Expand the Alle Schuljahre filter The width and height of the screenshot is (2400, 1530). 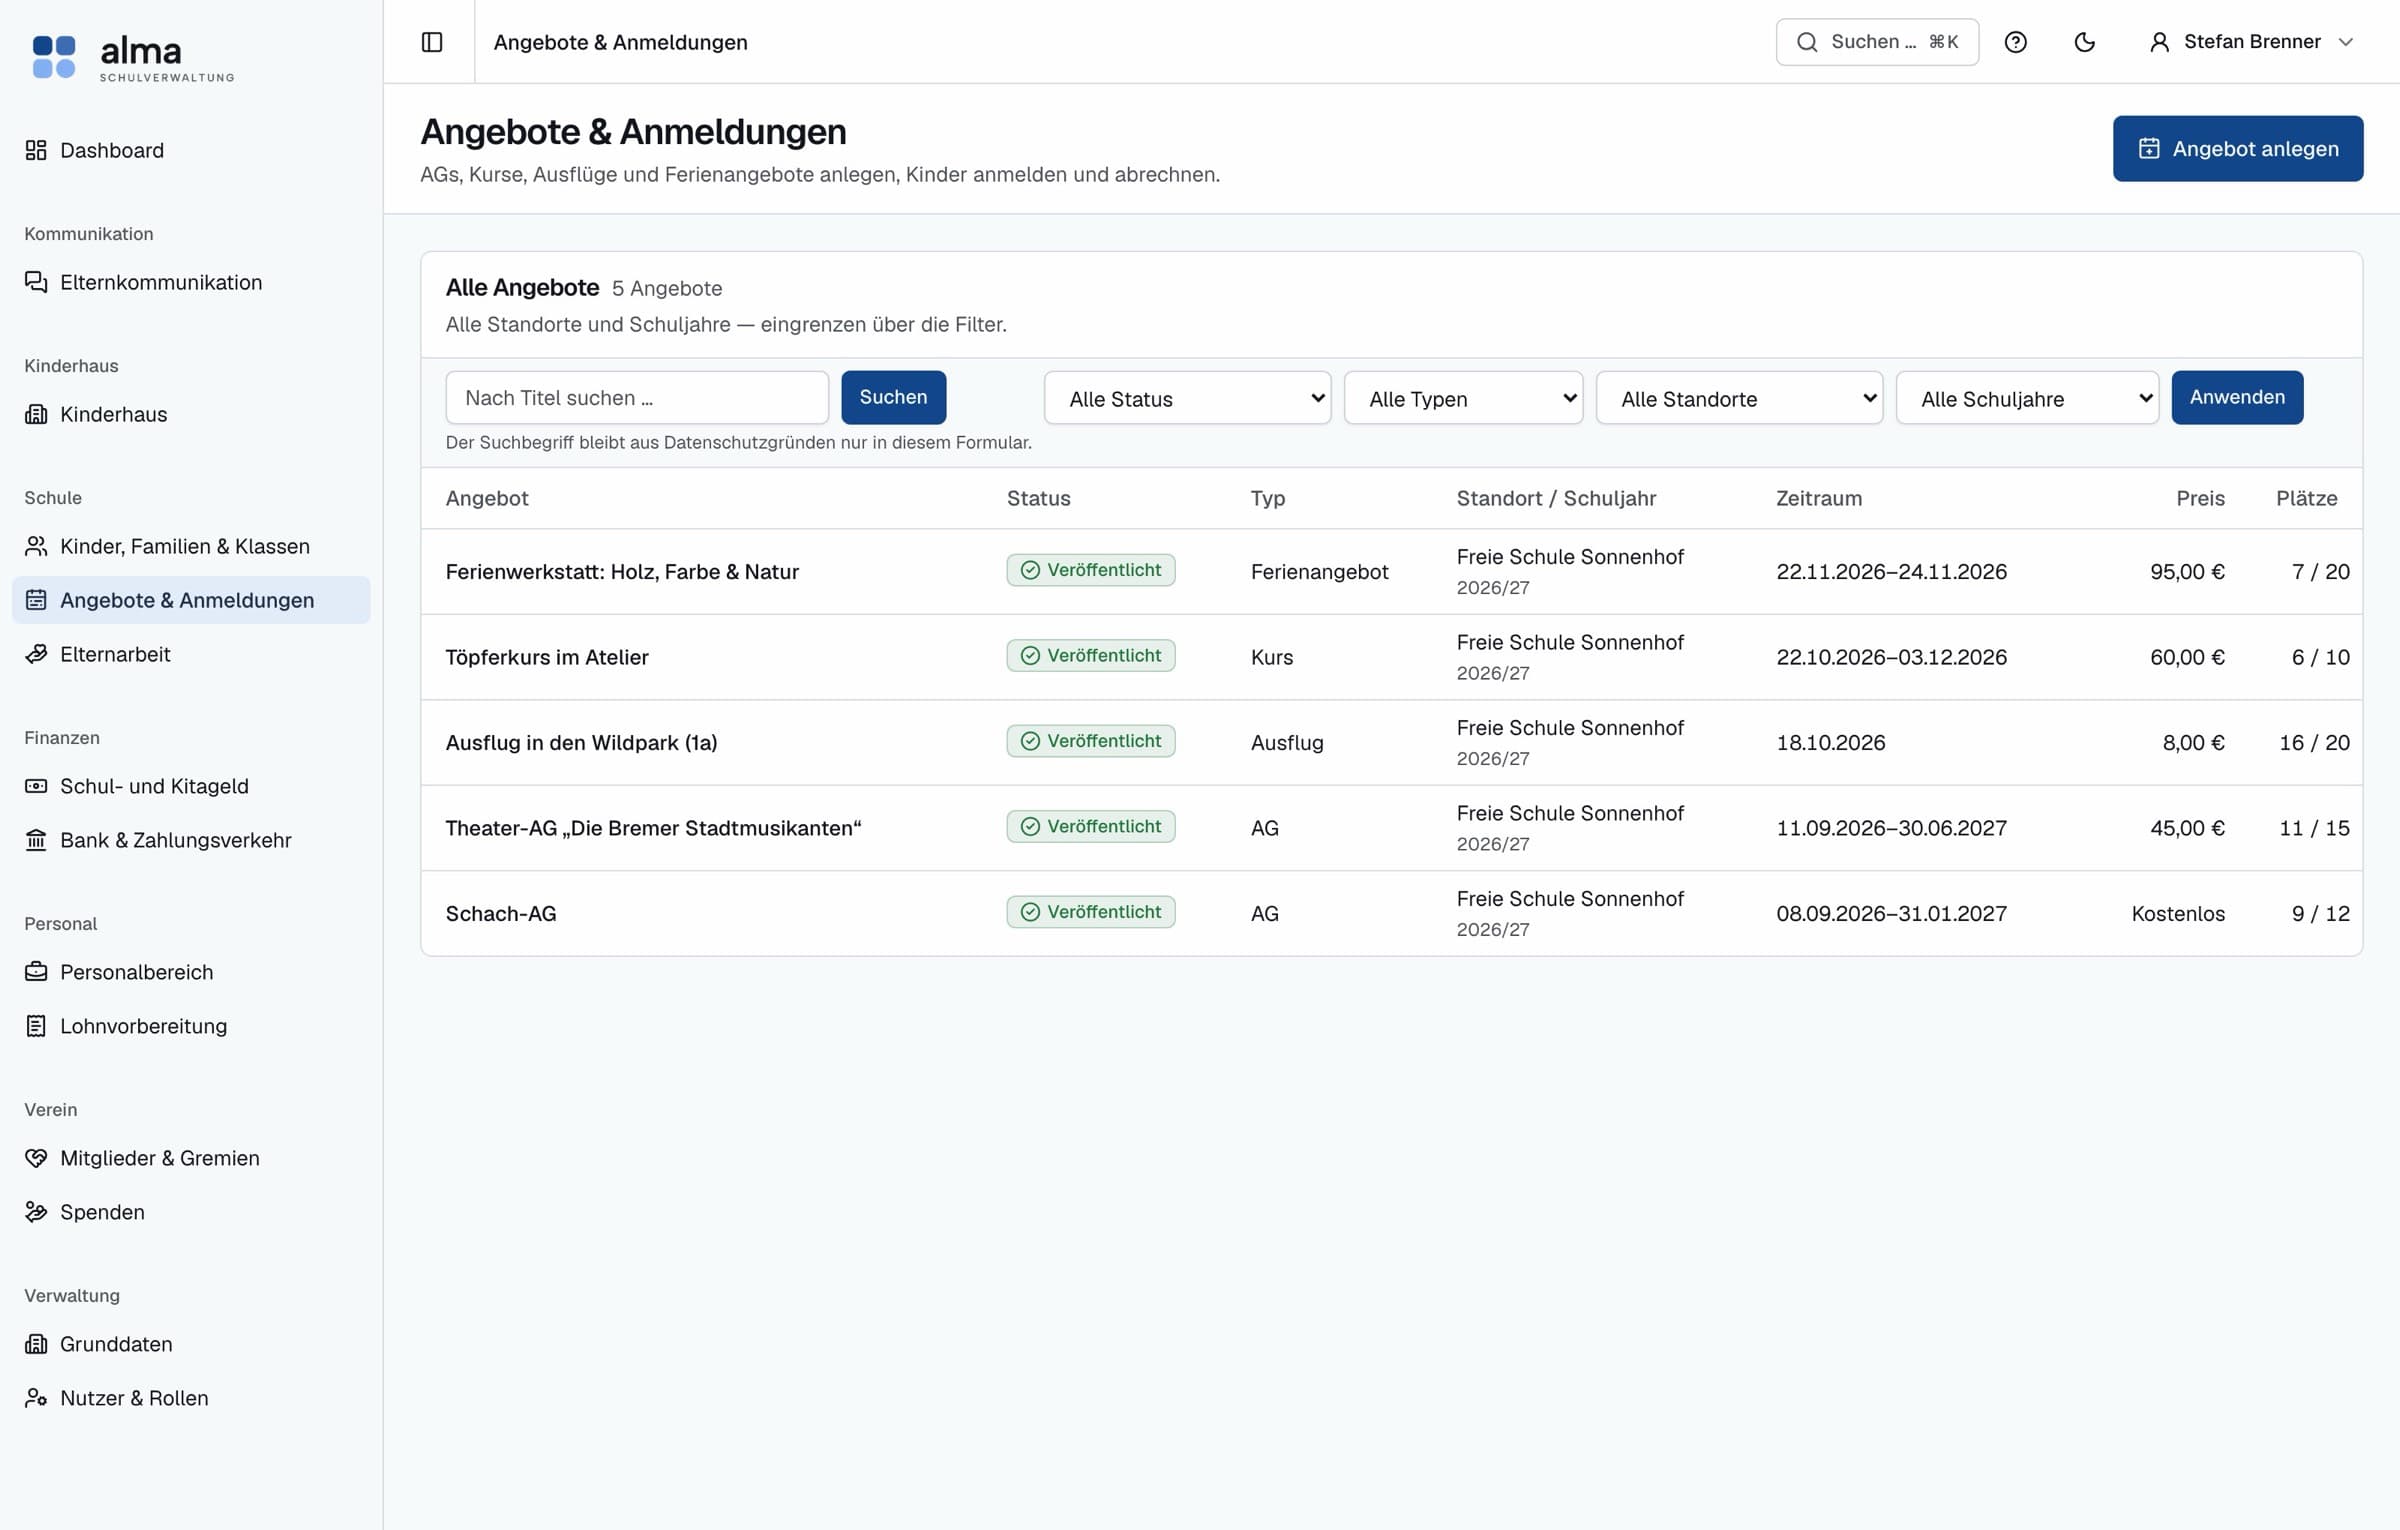coord(2027,398)
